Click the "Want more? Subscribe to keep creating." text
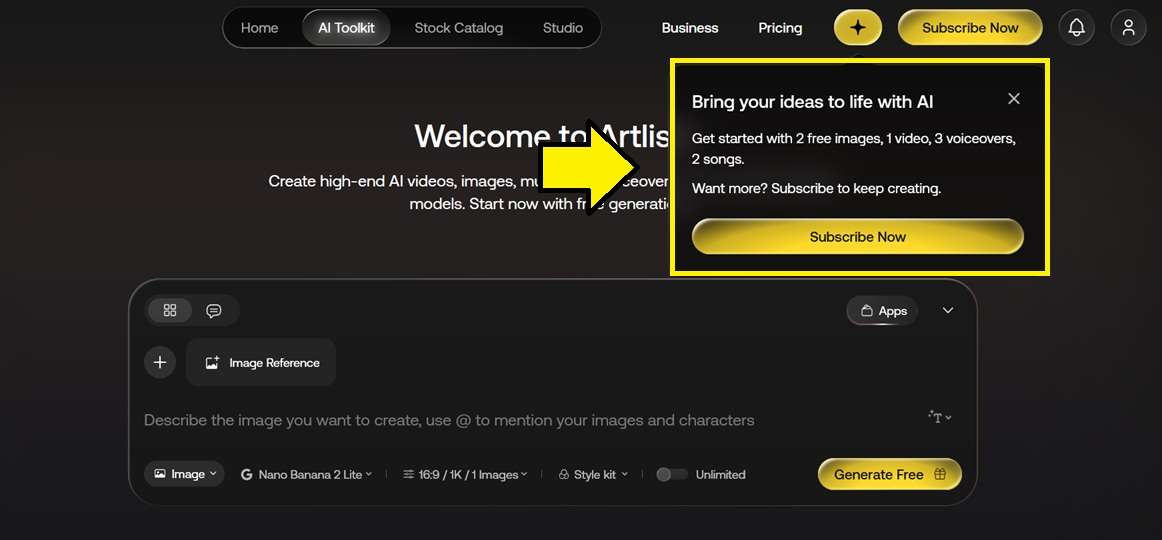The width and height of the screenshot is (1162, 540). click(x=816, y=188)
